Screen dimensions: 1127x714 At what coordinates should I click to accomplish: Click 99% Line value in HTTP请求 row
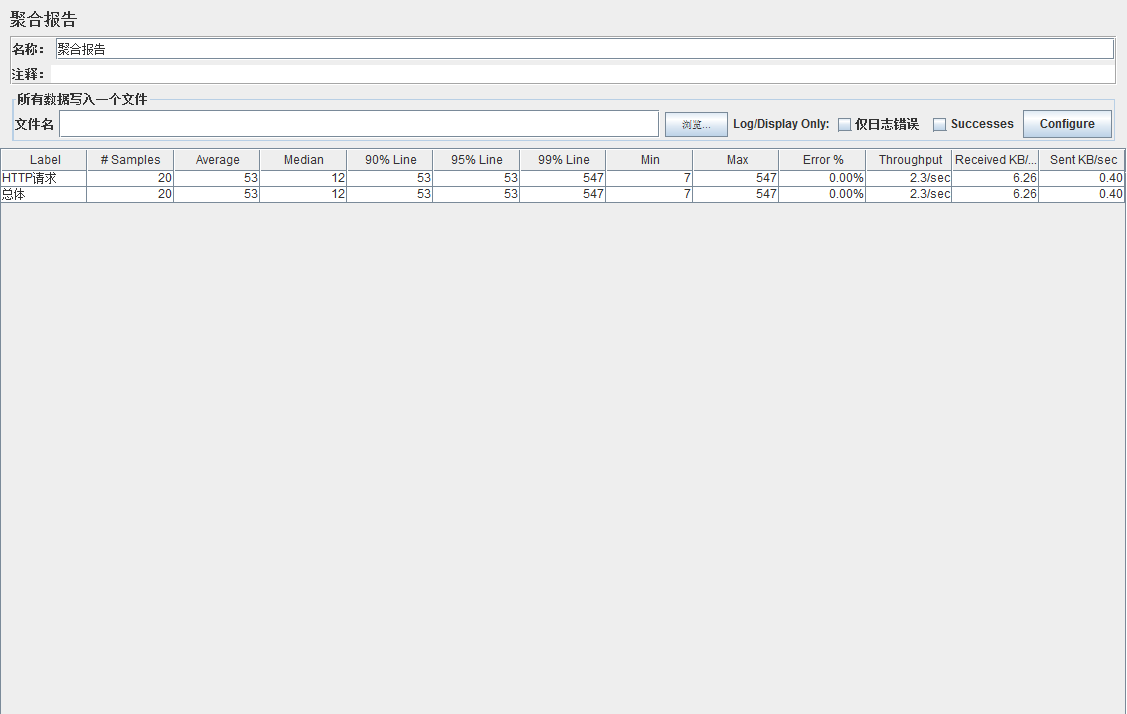pos(563,178)
